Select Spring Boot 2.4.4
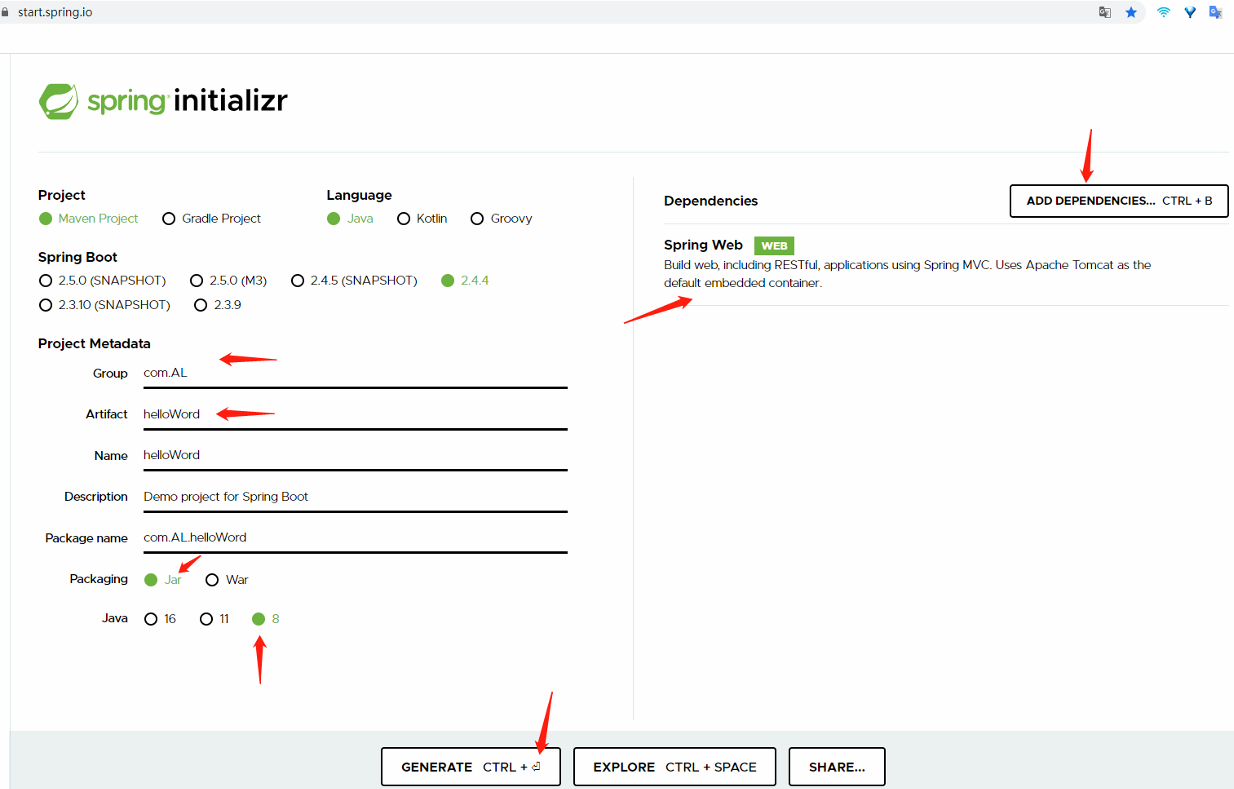 point(464,280)
